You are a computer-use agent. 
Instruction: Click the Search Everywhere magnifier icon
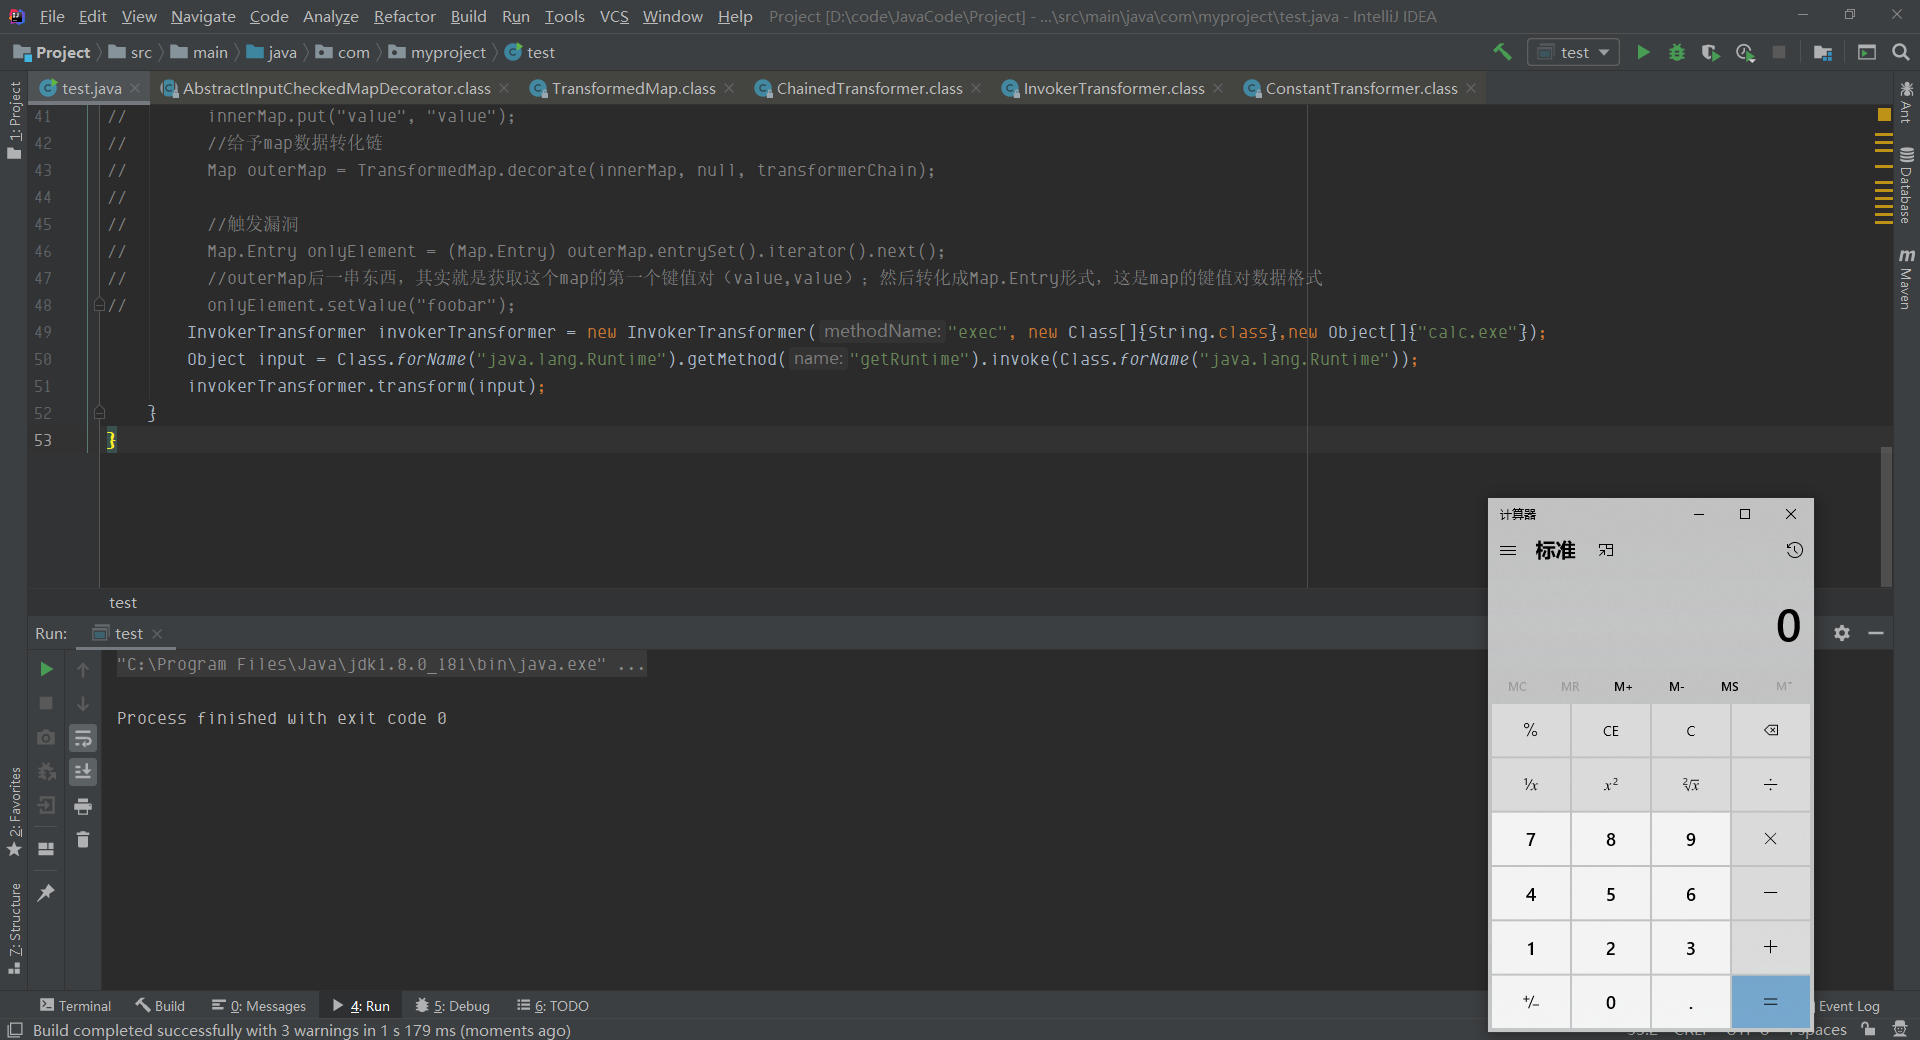[x=1901, y=52]
